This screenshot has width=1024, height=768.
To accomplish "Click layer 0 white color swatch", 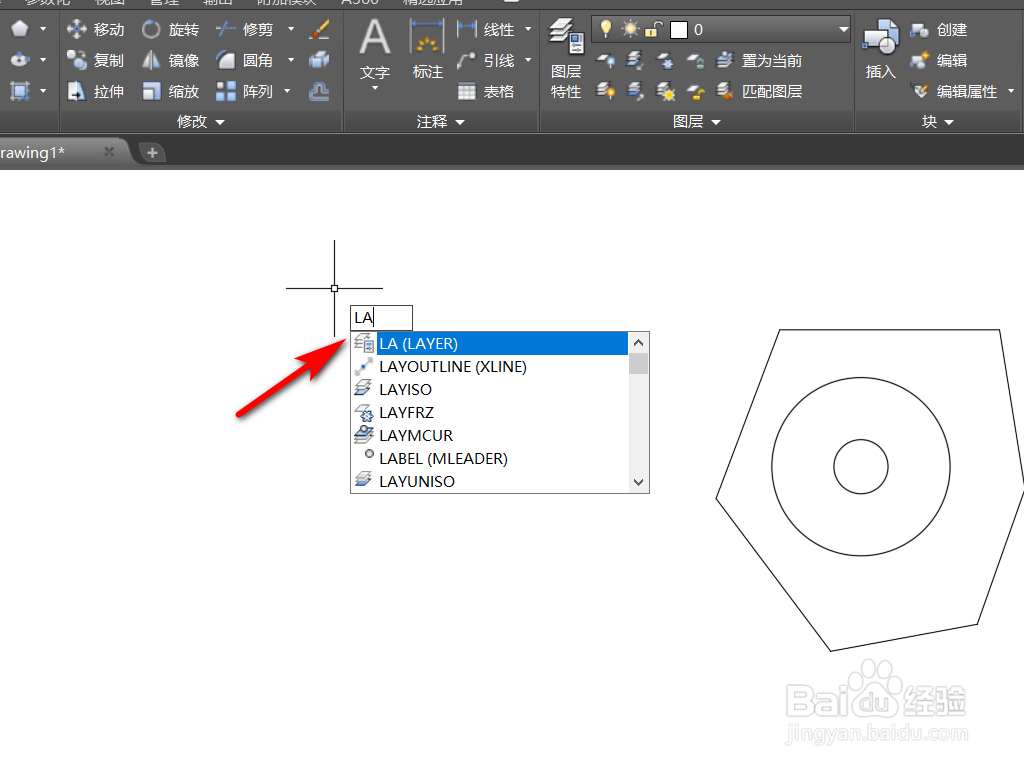I will (x=679, y=30).
